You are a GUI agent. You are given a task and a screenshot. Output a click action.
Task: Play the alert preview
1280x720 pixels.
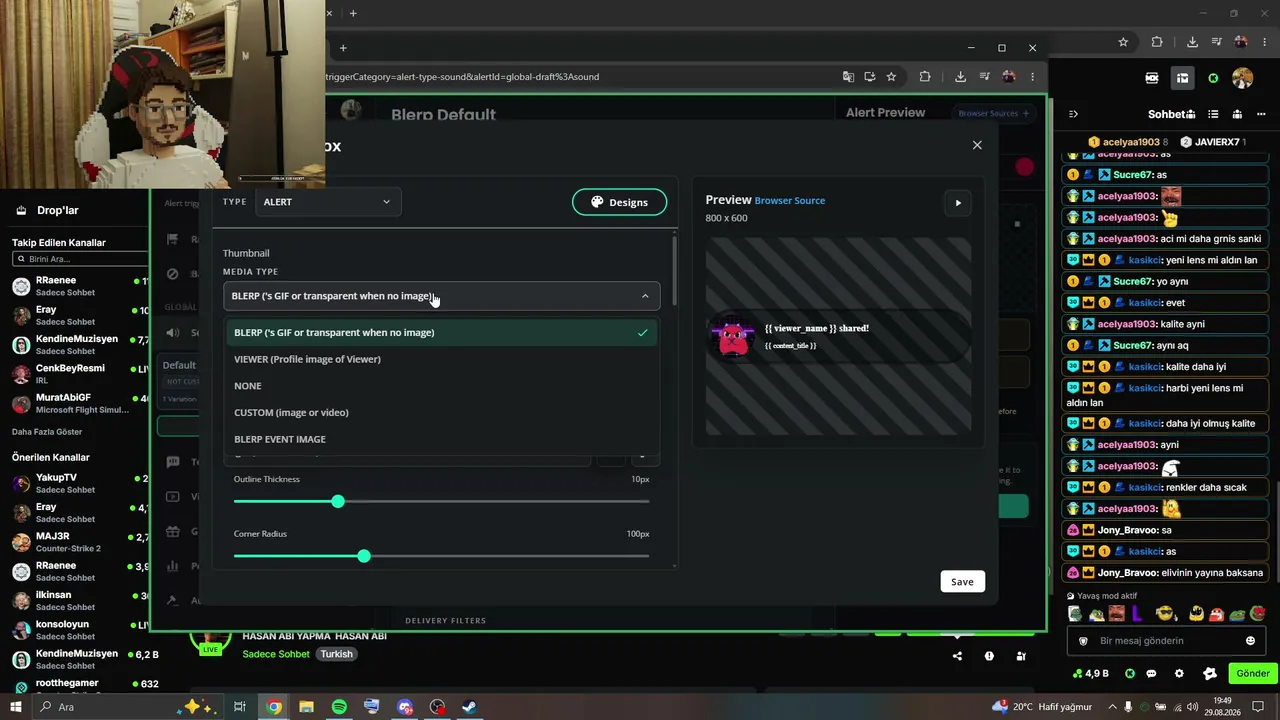click(958, 203)
